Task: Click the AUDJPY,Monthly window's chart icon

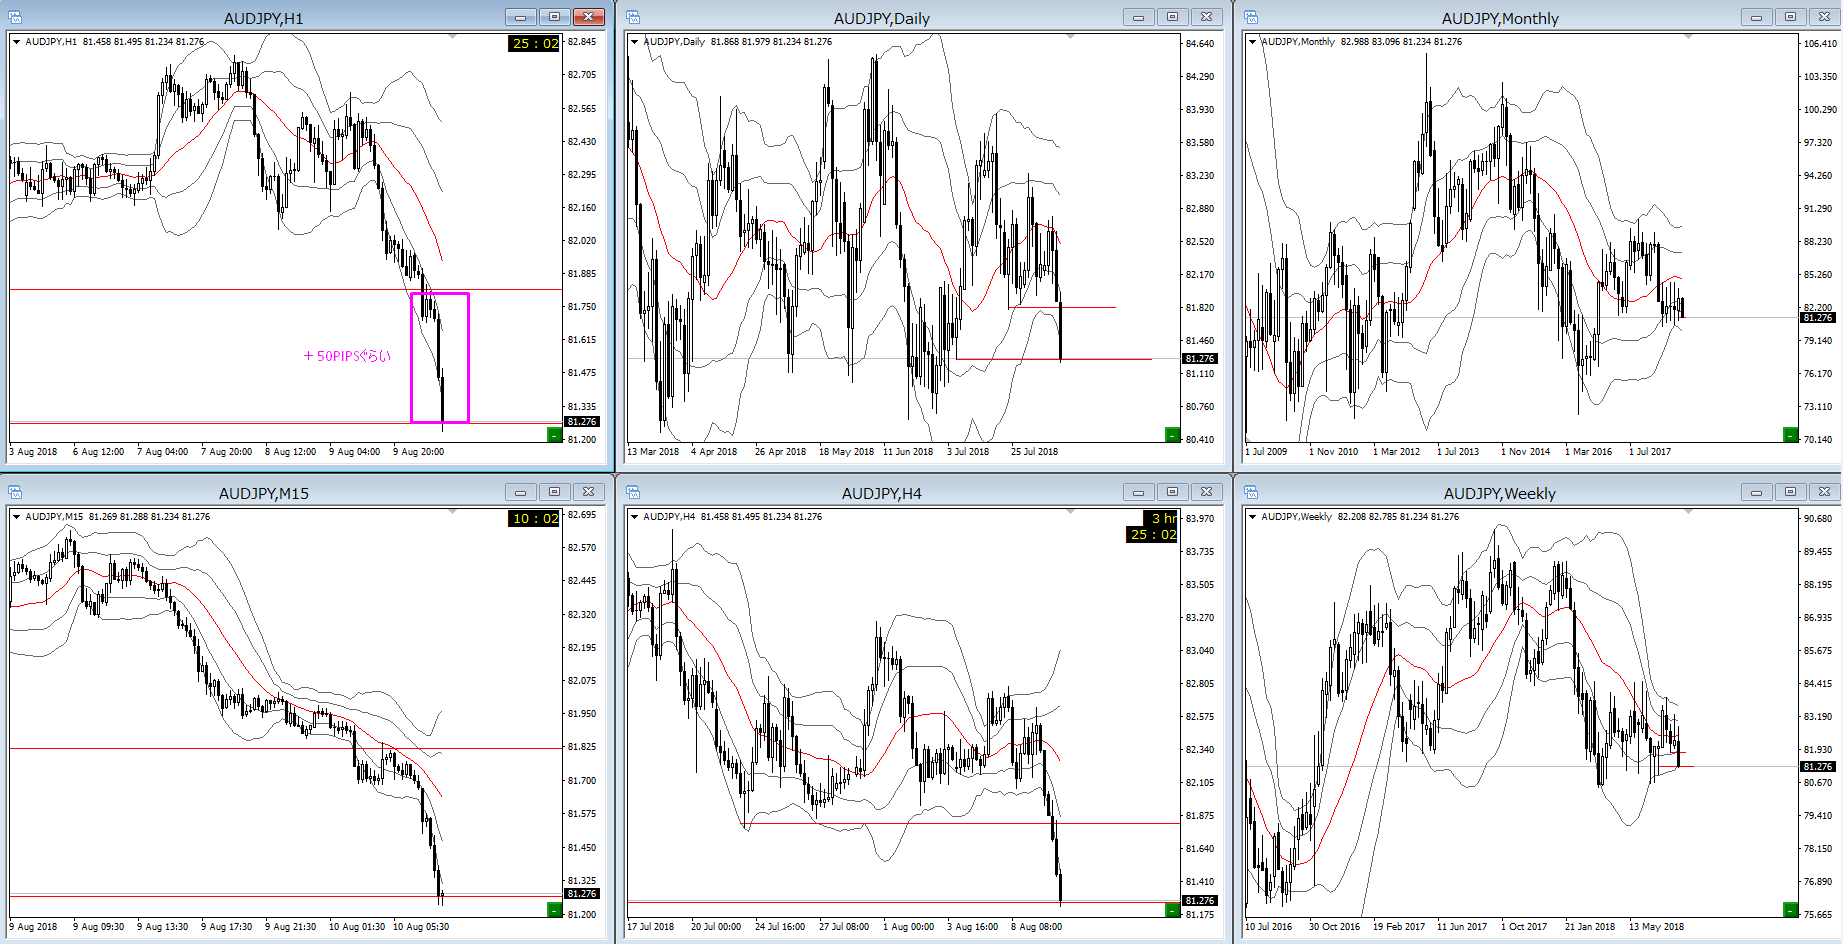Action: pos(1251,17)
